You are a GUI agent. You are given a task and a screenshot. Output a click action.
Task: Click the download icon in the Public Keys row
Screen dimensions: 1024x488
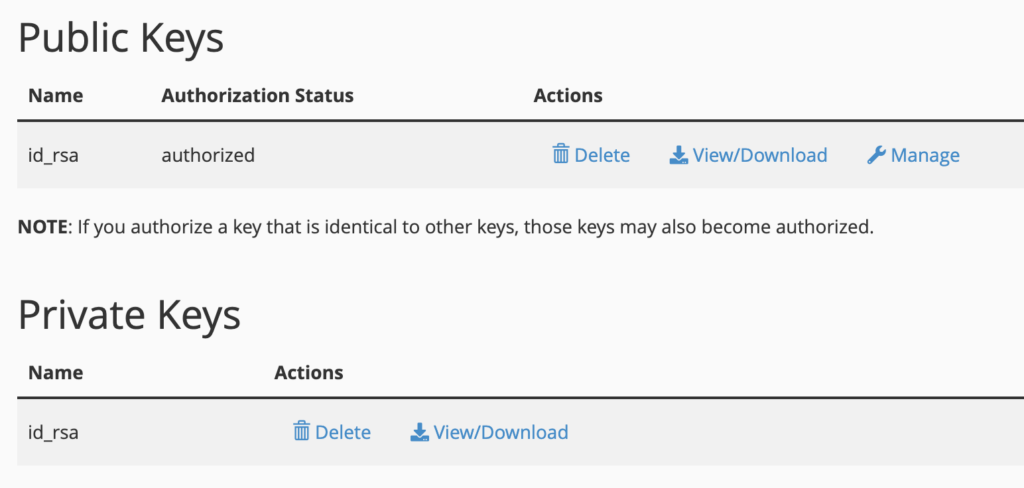point(679,155)
